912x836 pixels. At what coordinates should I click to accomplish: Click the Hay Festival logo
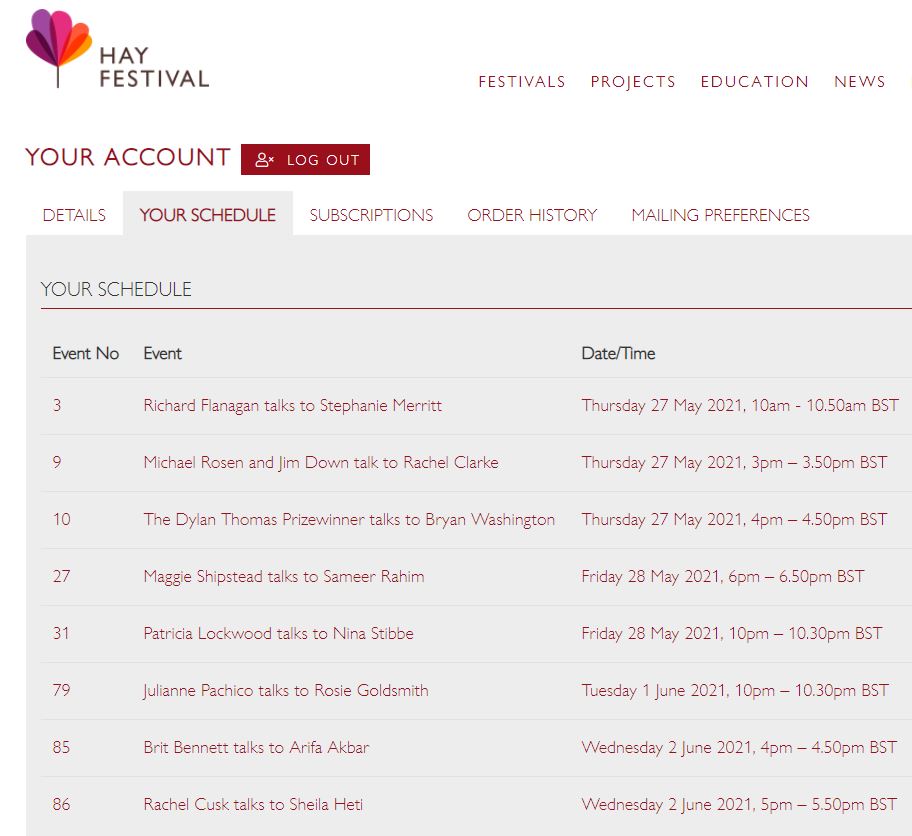click(117, 50)
